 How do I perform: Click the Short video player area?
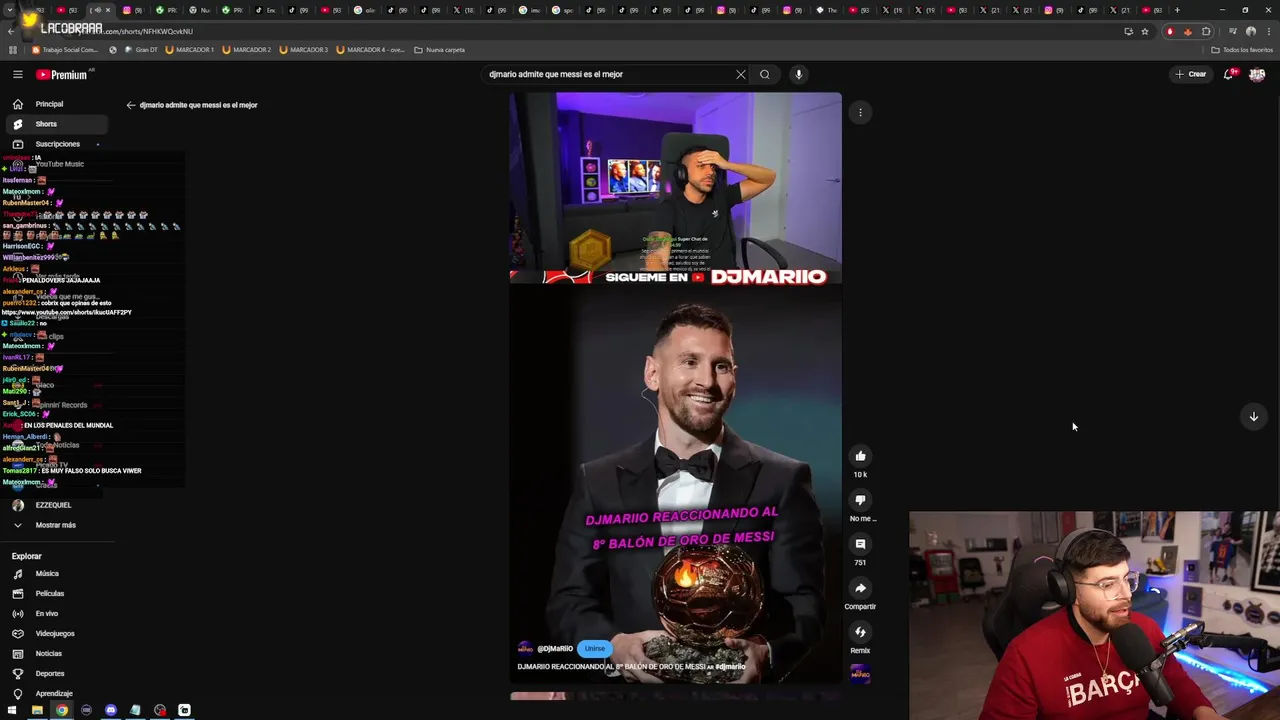tap(675, 388)
